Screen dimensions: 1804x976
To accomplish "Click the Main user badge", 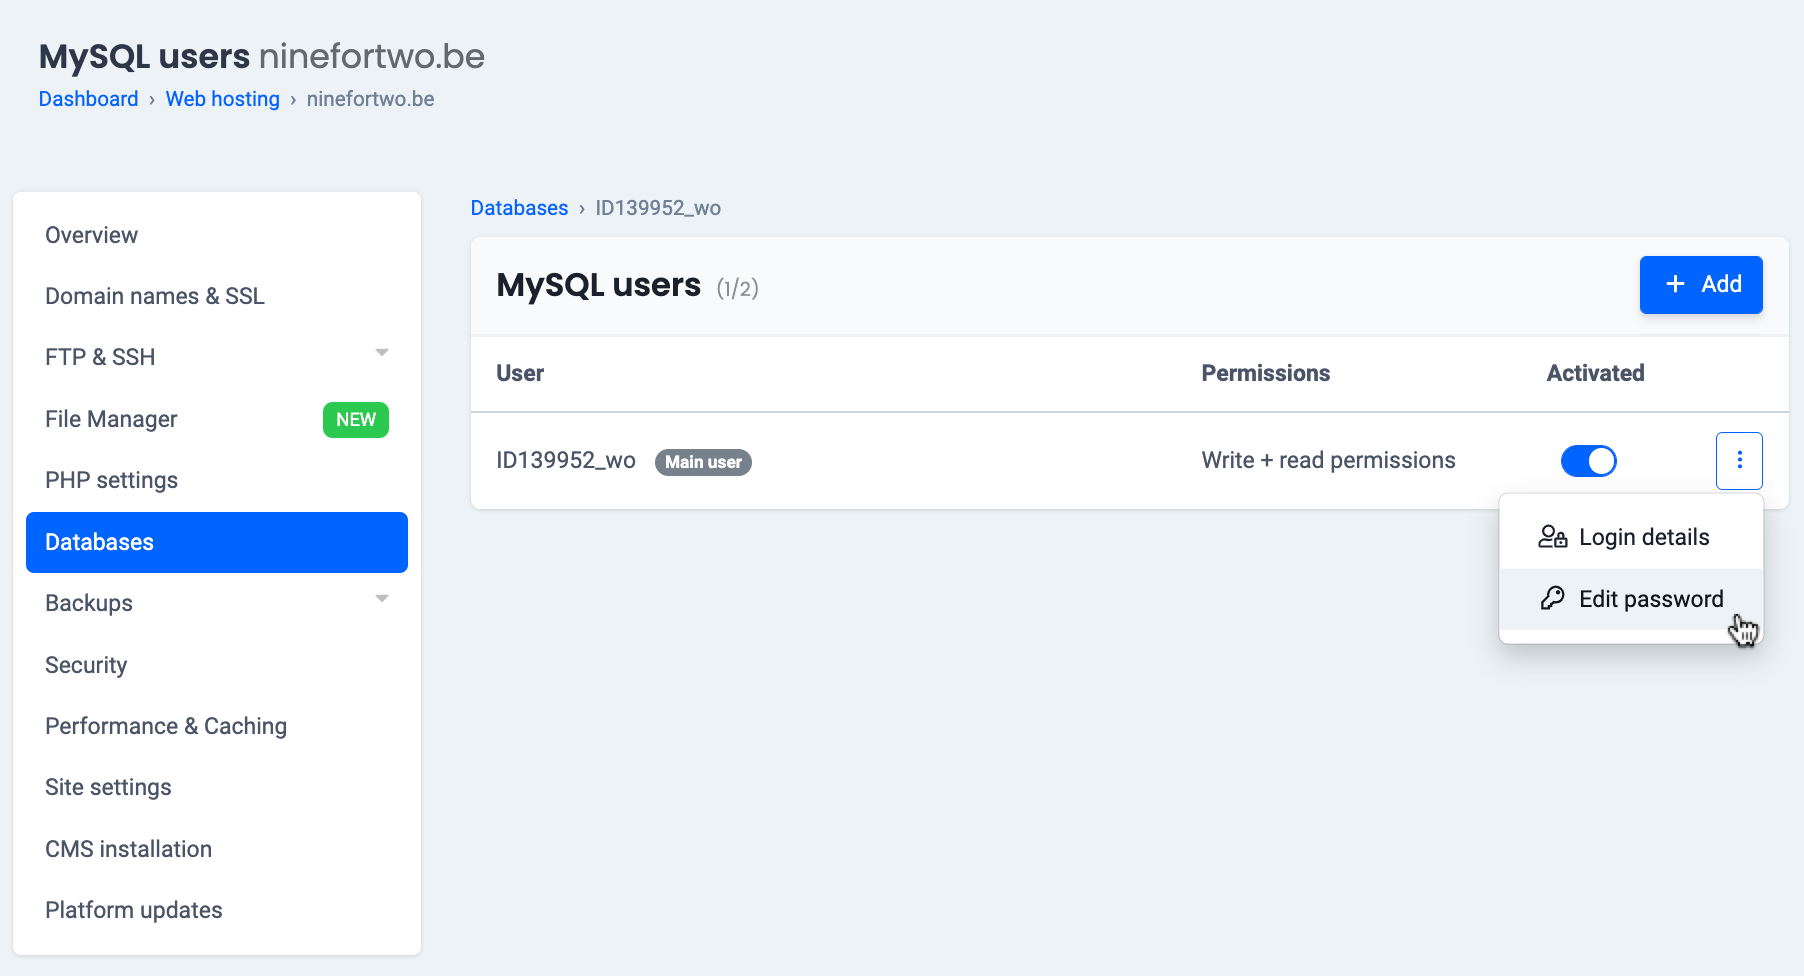I will point(703,462).
